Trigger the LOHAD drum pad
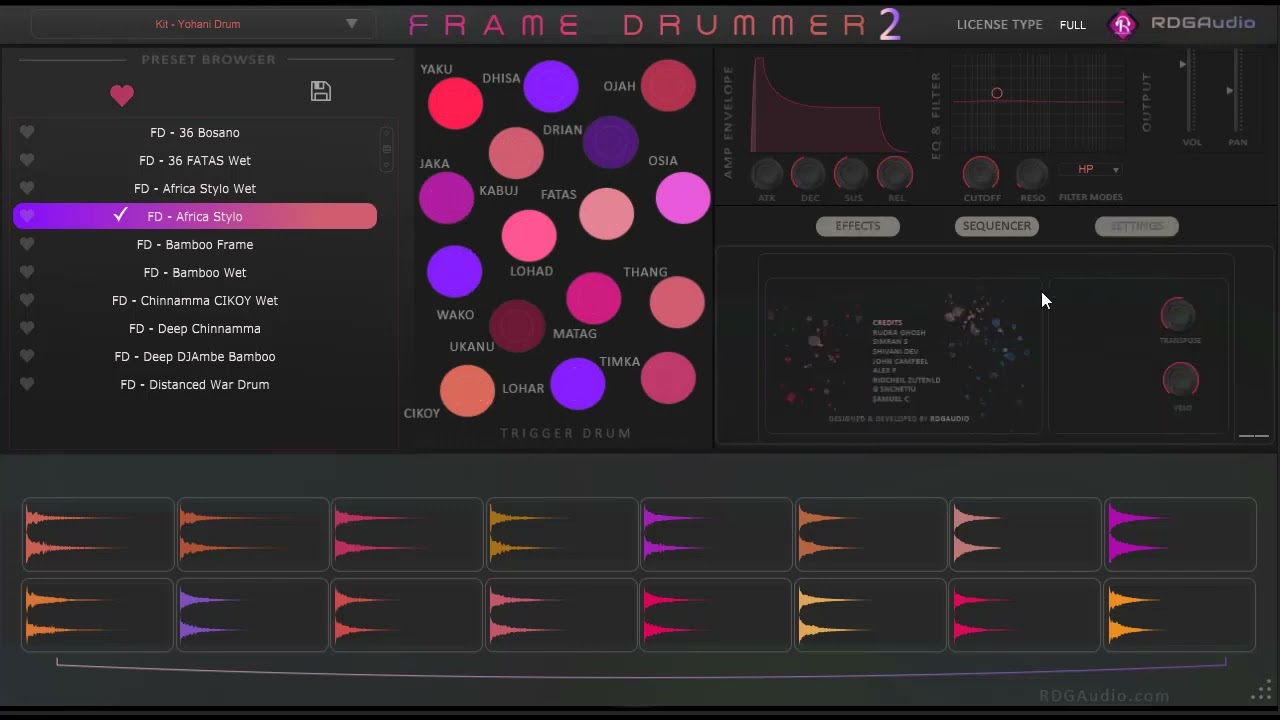This screenshot has height=720, width=1280. pos(529,236)
